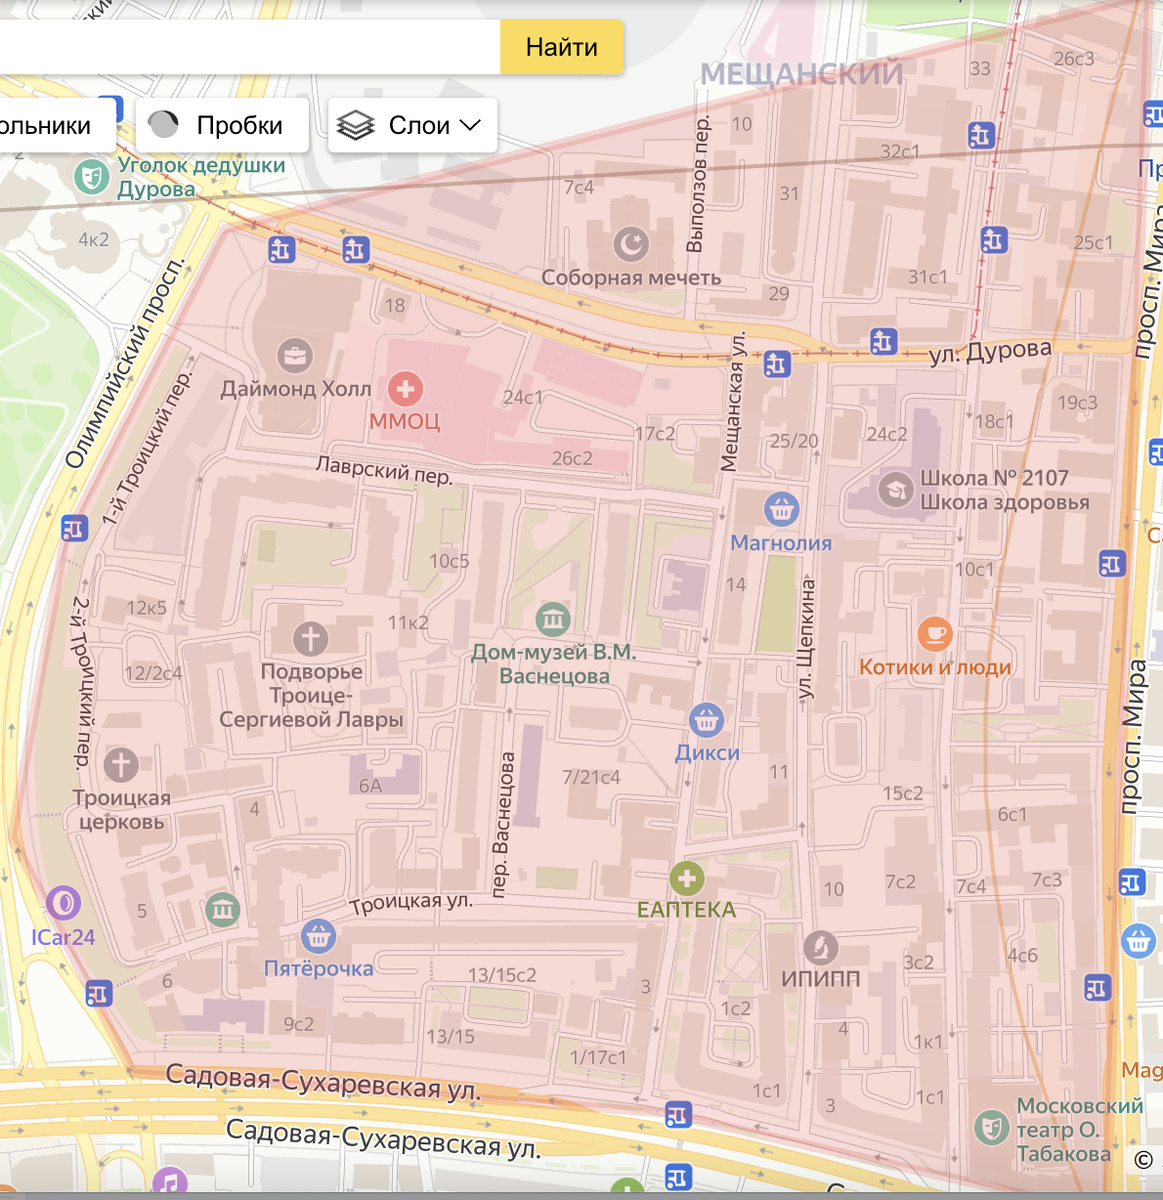Click the layers stack icon beside Слои
The height and width of the screenshot is (1200, 1163).
coord(355,125)
